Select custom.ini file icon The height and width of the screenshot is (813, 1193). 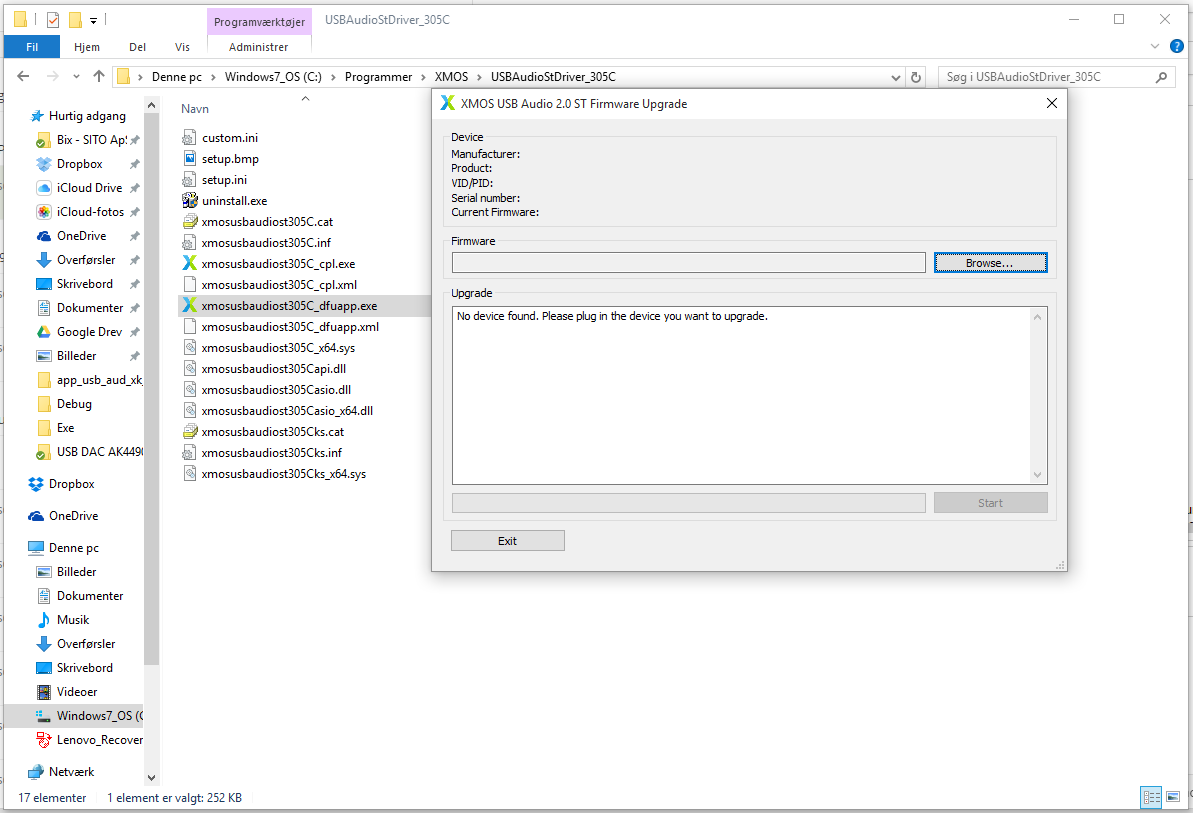coord(189,138)
